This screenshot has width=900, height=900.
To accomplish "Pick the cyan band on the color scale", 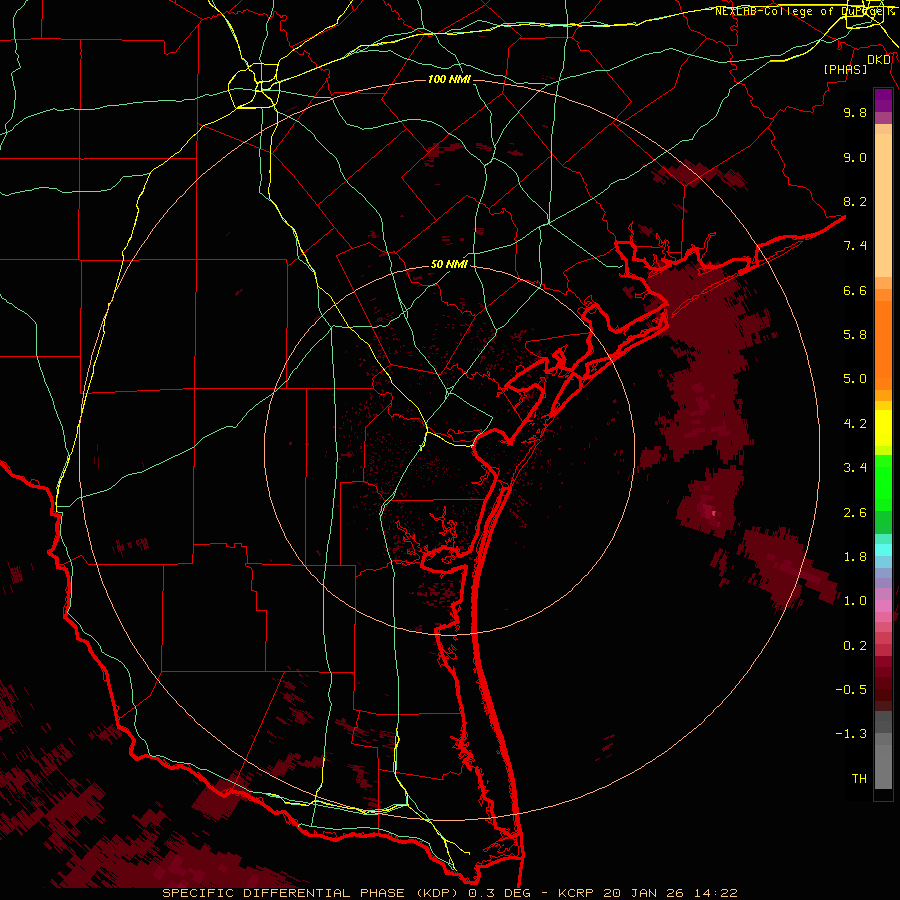I will (883, 550).
